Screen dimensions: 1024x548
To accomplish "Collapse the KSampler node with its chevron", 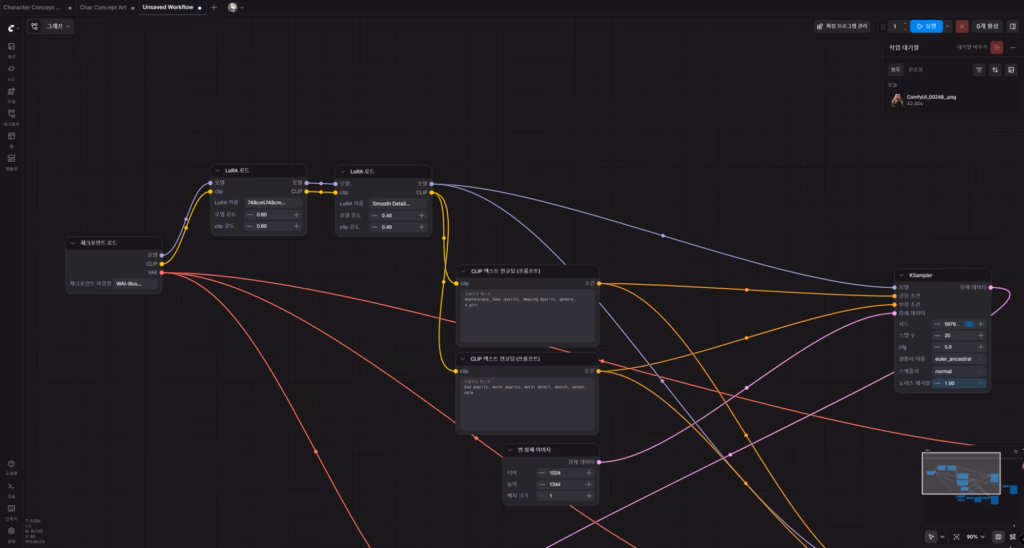I will coord(903,273).
